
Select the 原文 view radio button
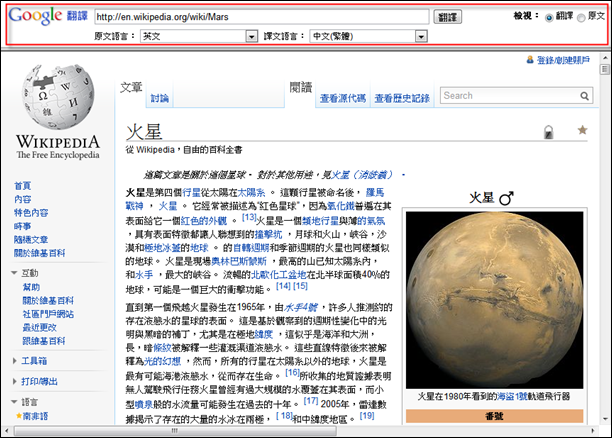pyautogui.click(x=581, y=18)
